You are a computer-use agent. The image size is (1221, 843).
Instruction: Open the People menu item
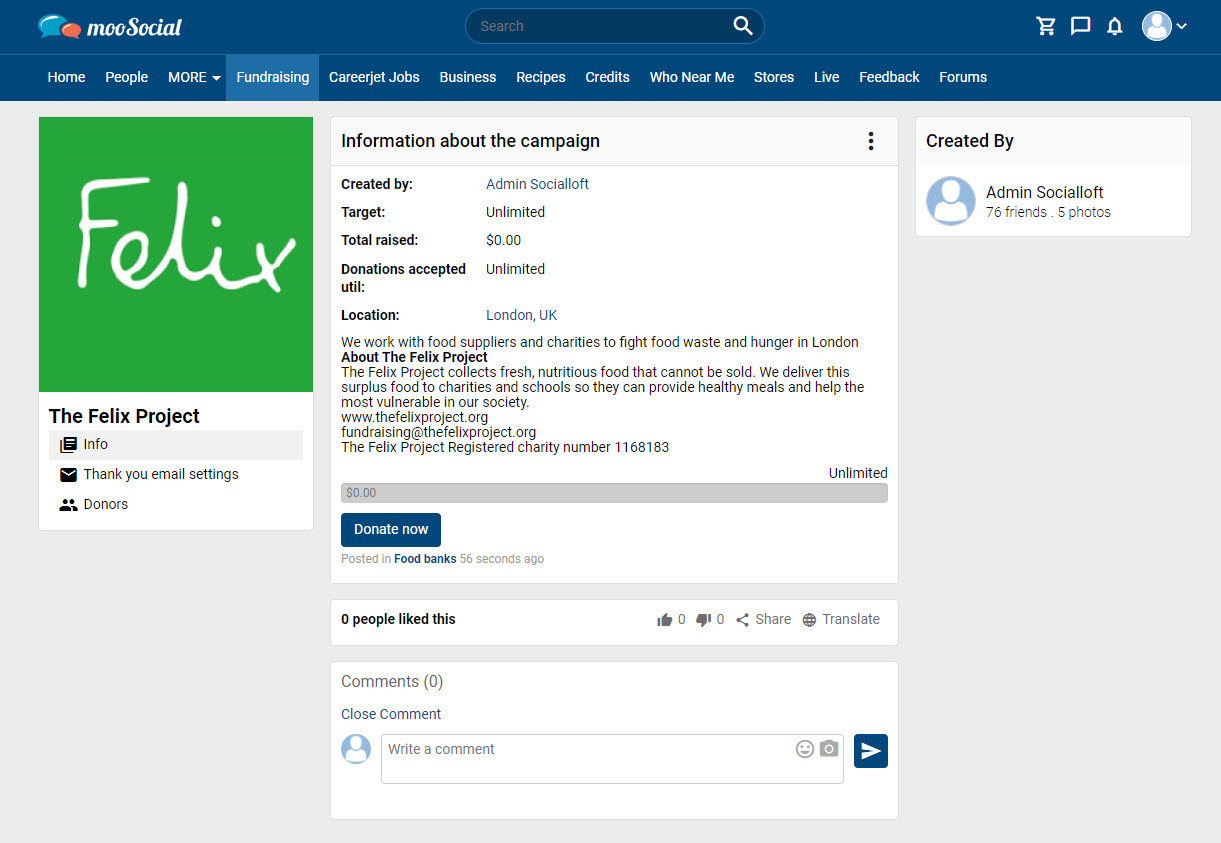[126, 77]
